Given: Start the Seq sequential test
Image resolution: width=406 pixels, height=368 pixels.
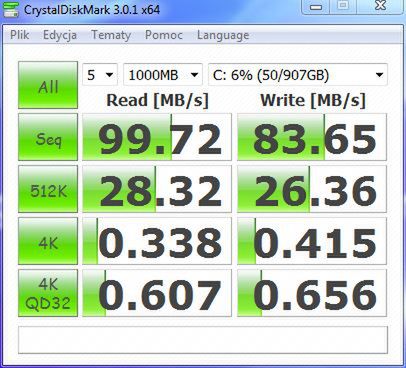Looking at the screenshot, I should [48, 137].
